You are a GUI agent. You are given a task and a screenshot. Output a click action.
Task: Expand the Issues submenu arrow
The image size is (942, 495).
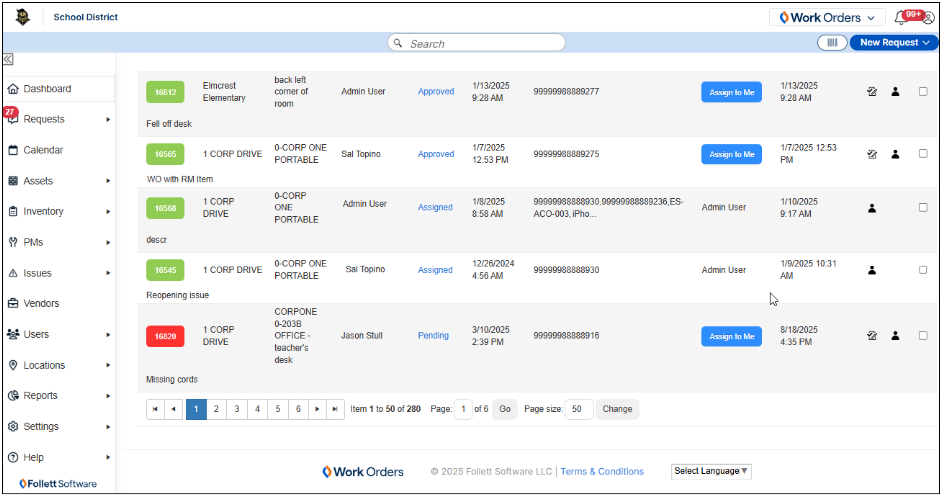pyautogui.click(x=108, y=273)
